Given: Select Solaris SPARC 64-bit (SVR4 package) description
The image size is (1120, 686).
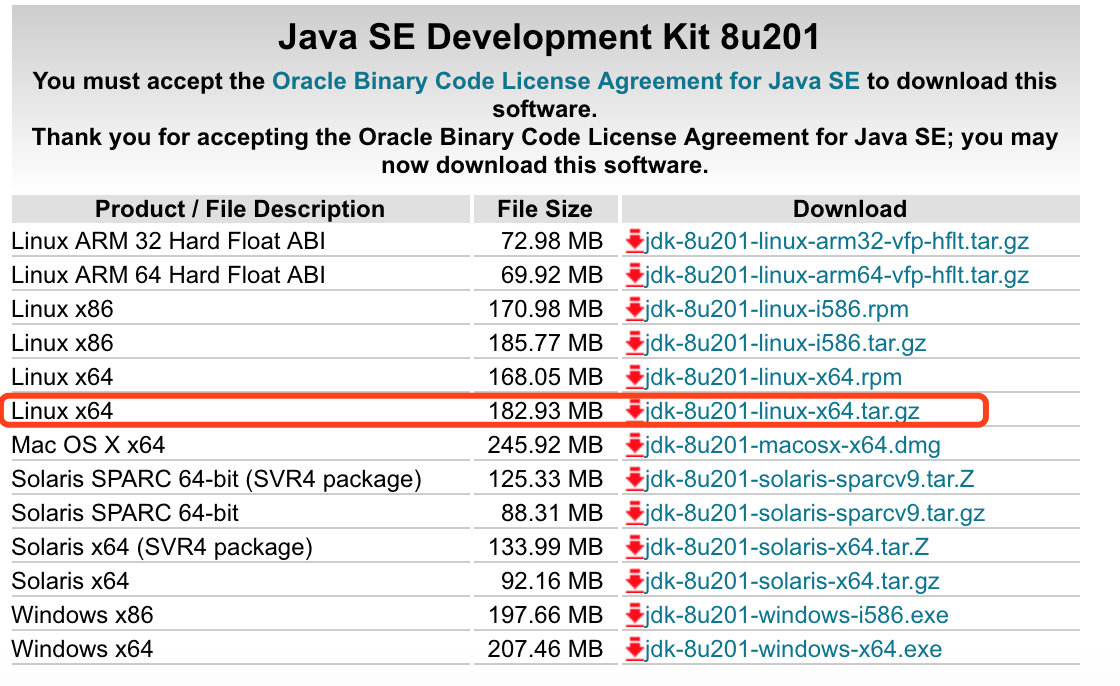Looking at the screenshot, I should [x=216, y=479].
